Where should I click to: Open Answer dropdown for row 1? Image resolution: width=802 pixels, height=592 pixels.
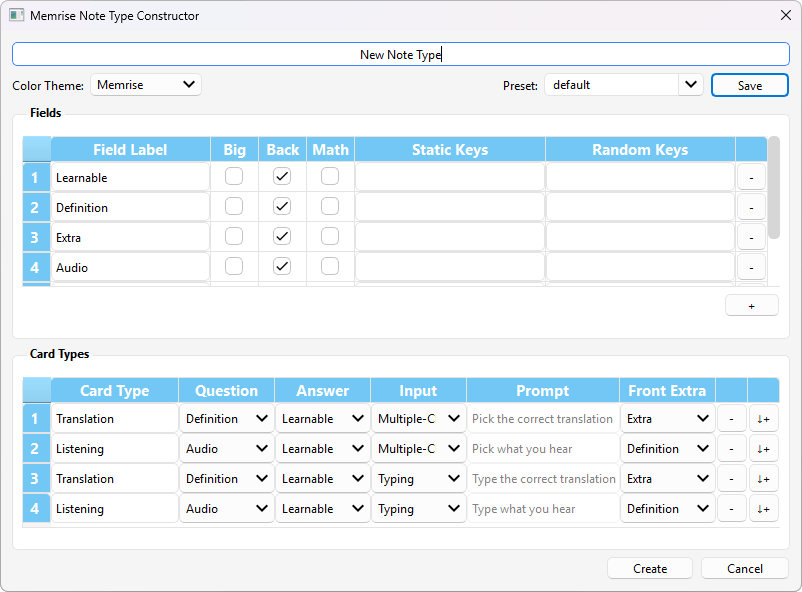[x=323, y=419]
